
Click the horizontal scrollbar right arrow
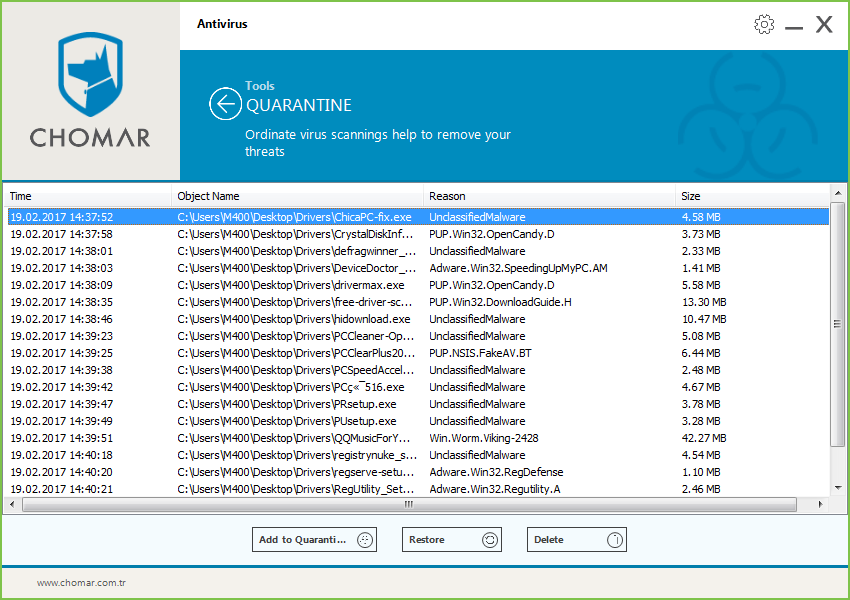(x=823, y=505)
